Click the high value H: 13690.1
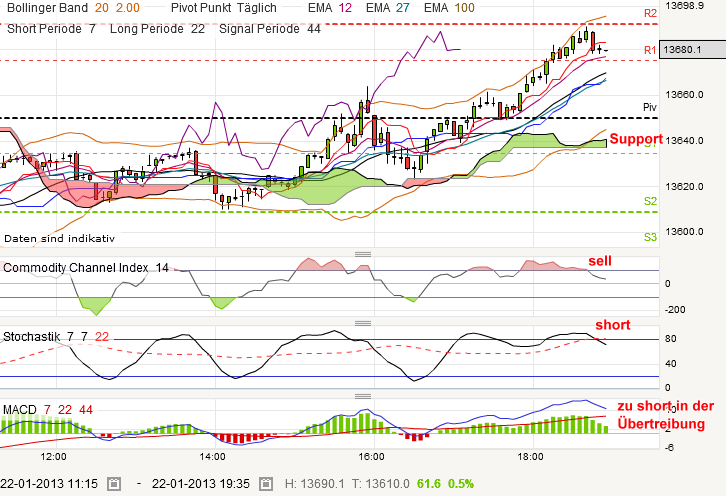The width and height of the screenshot is (726, 496). [314, 484]
